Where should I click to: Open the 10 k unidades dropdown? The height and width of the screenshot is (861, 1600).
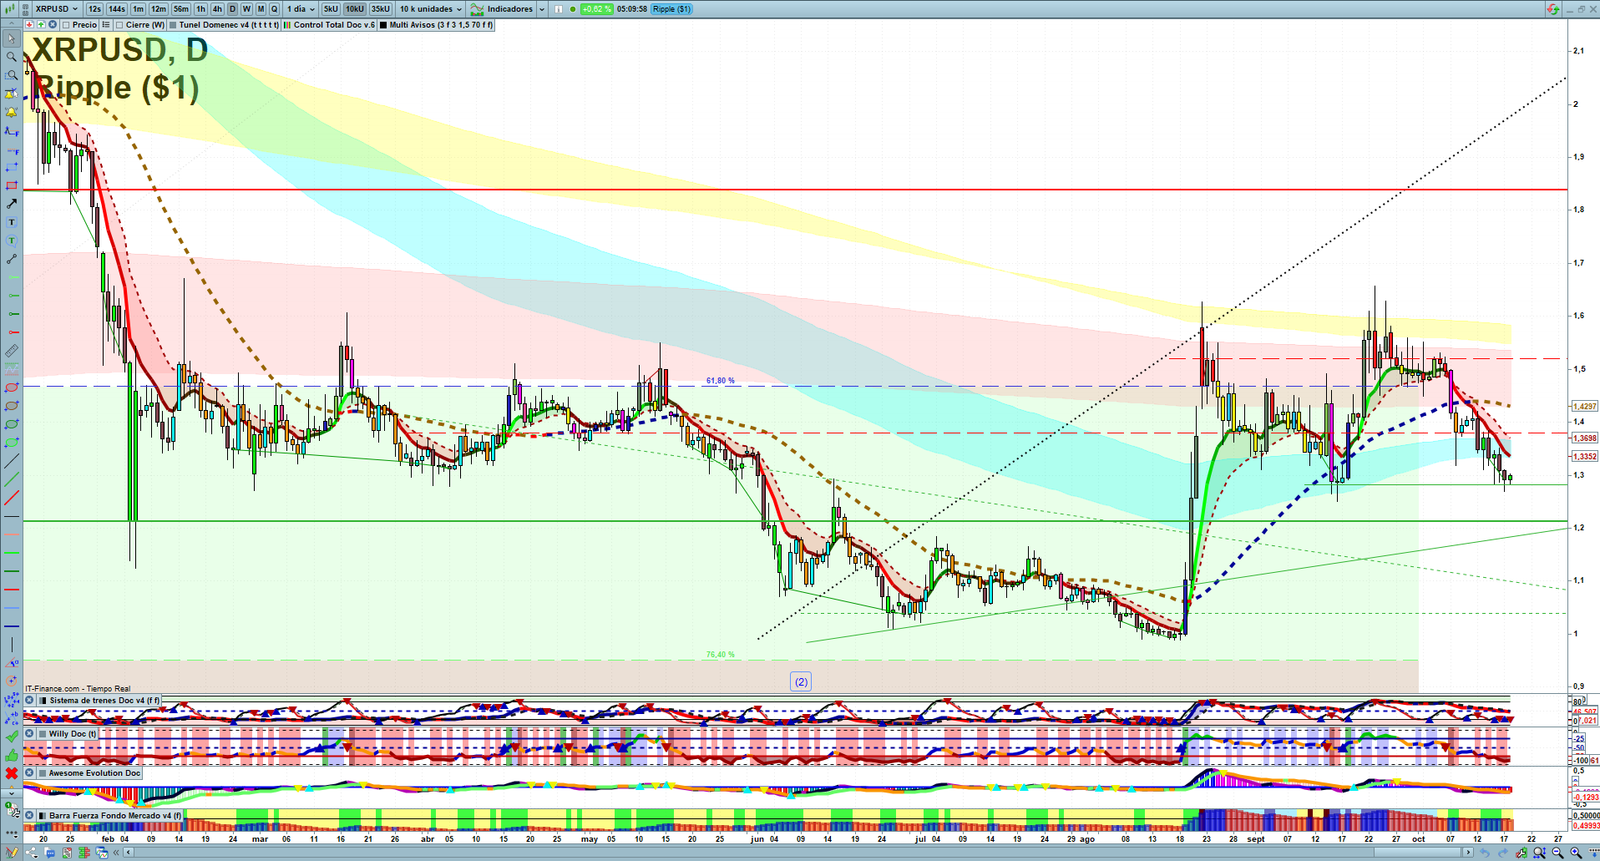pyautogui.click(x=431, y=9)
